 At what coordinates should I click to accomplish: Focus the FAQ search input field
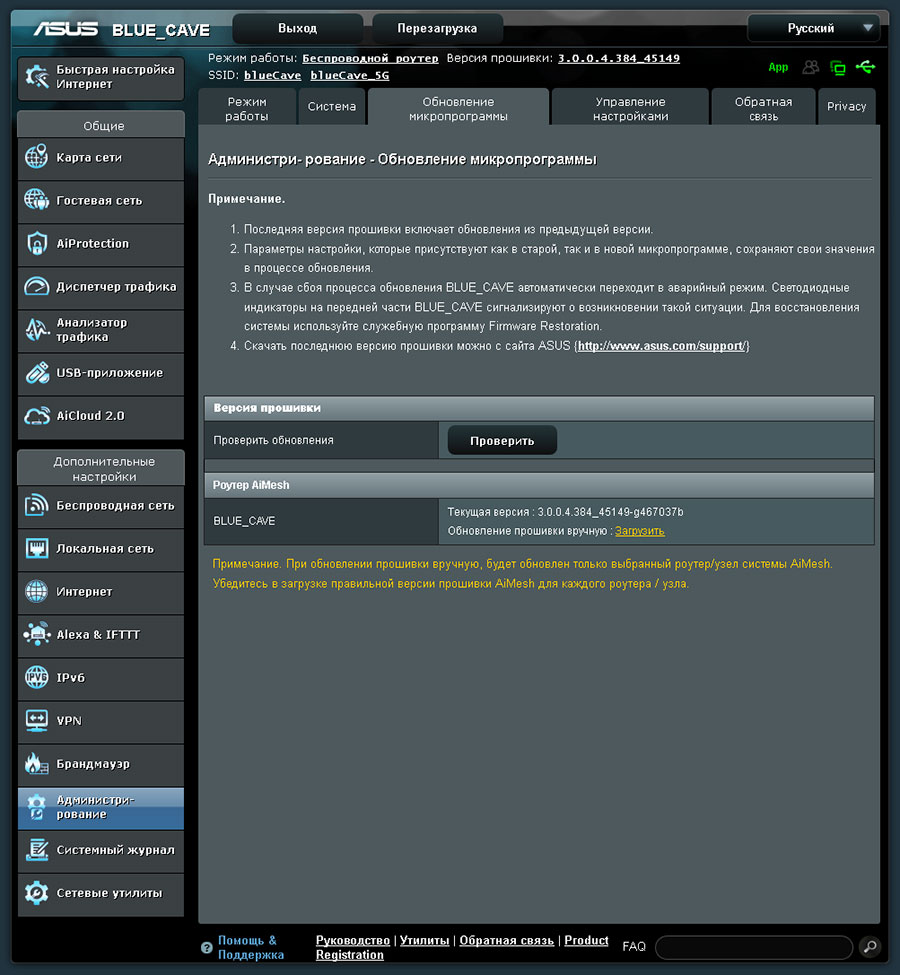coord(754,948)
